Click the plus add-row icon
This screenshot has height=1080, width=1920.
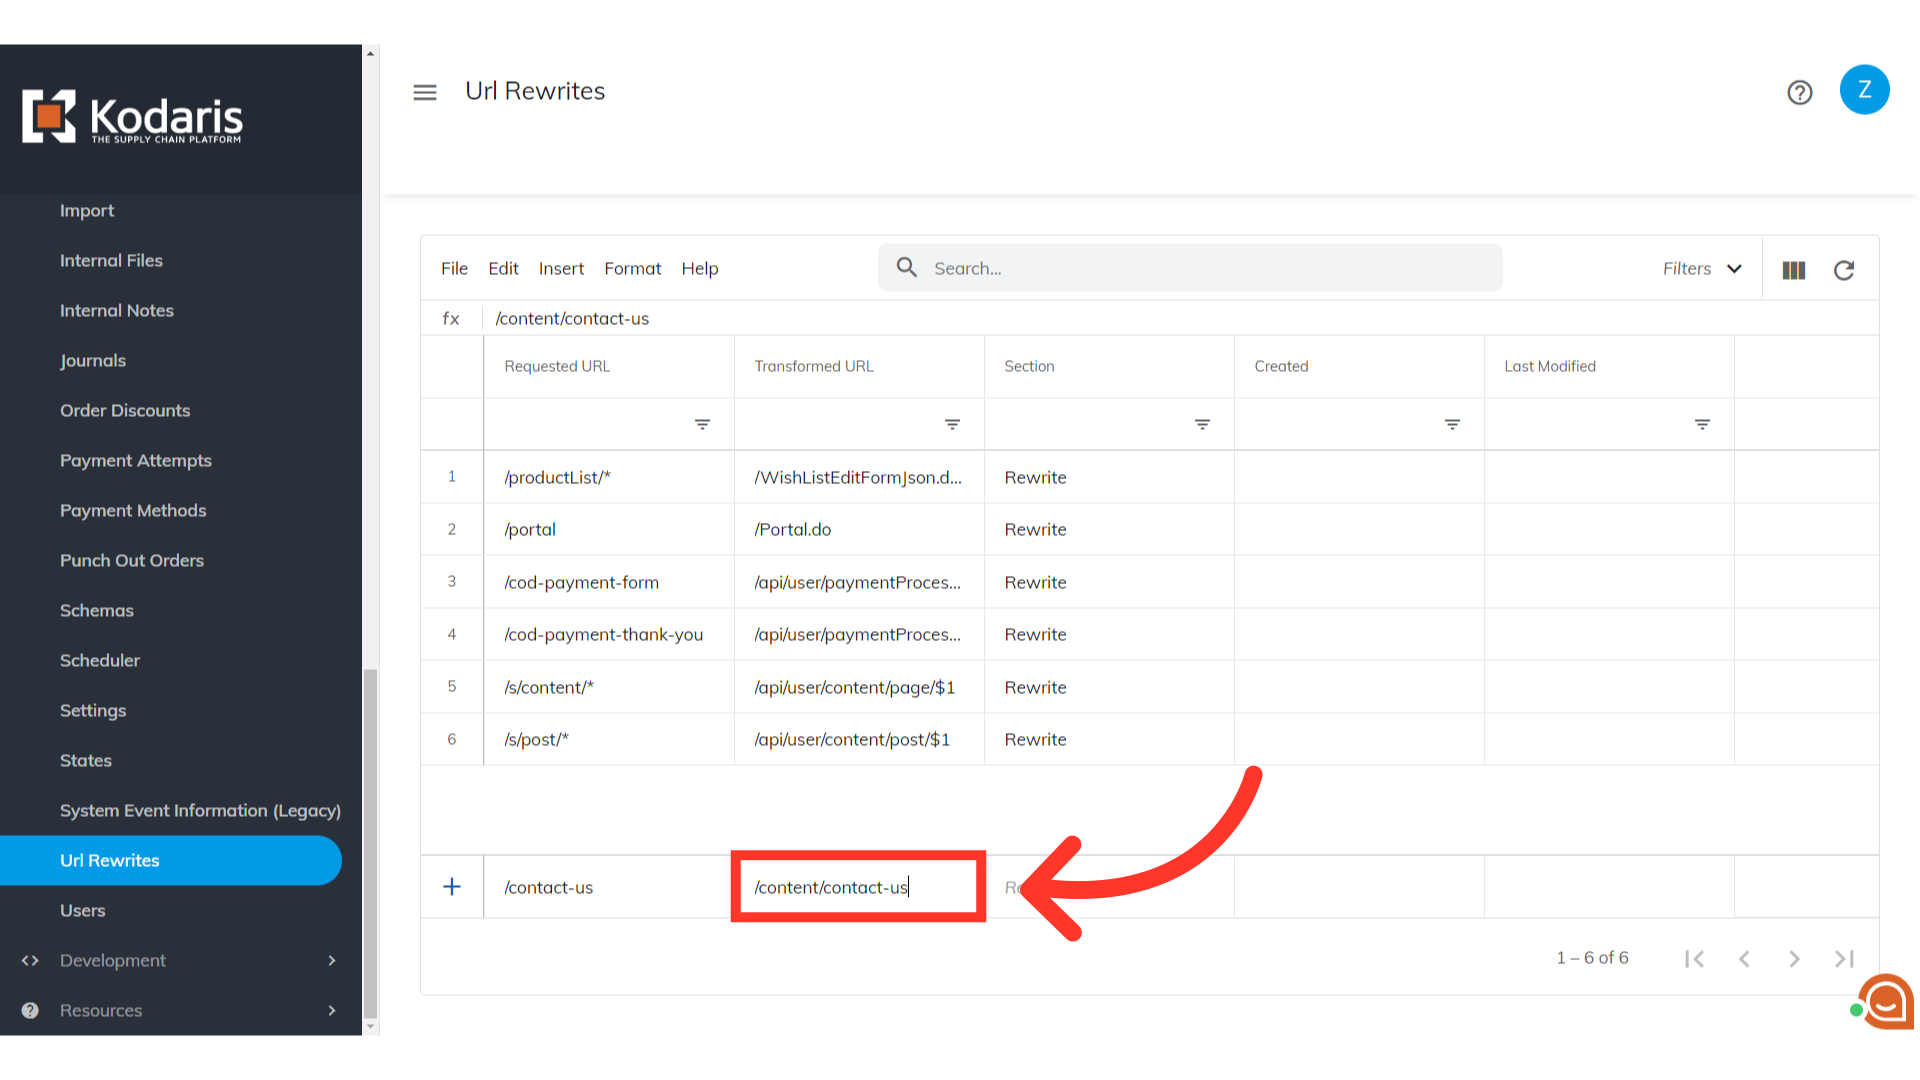coord(452,887)
